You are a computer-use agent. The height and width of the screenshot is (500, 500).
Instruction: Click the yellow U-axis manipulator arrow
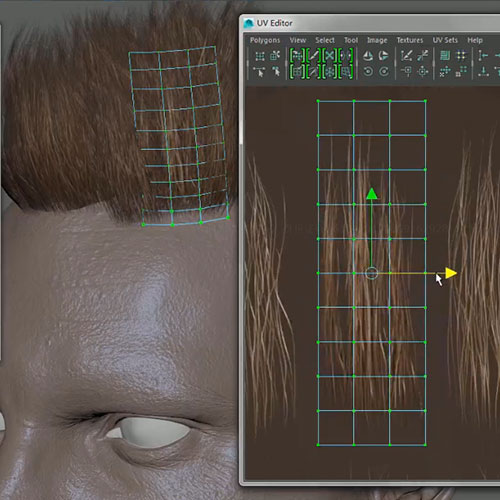[451, 273]
